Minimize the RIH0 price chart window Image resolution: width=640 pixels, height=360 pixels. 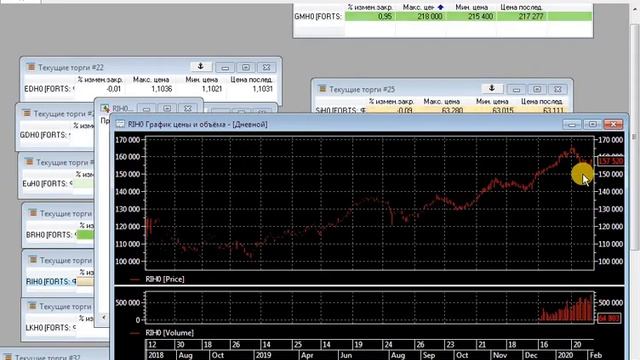(x=572, y=124)
